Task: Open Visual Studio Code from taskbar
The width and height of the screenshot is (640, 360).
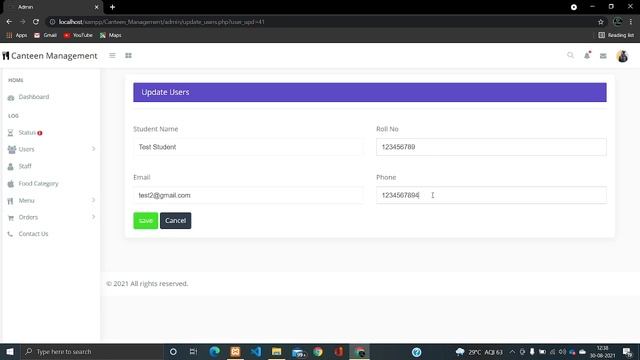Action: (x=256, y=351)
